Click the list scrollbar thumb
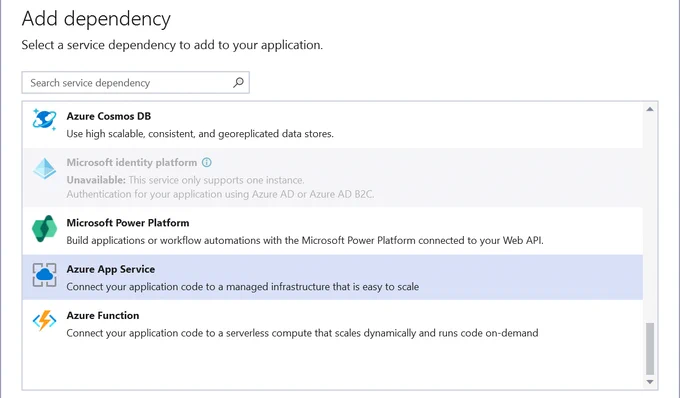 click(x=650, y=349)
